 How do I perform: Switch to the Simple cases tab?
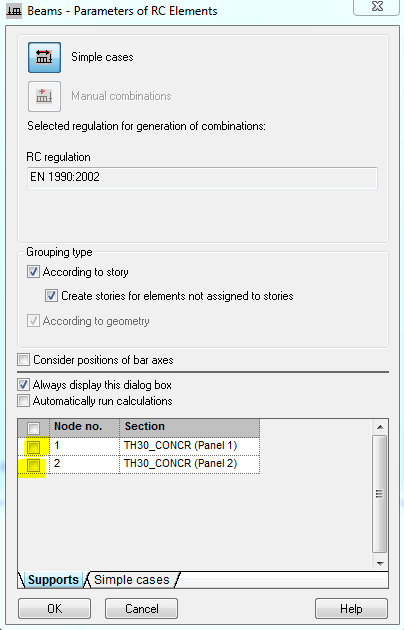(x=132, y=580)
